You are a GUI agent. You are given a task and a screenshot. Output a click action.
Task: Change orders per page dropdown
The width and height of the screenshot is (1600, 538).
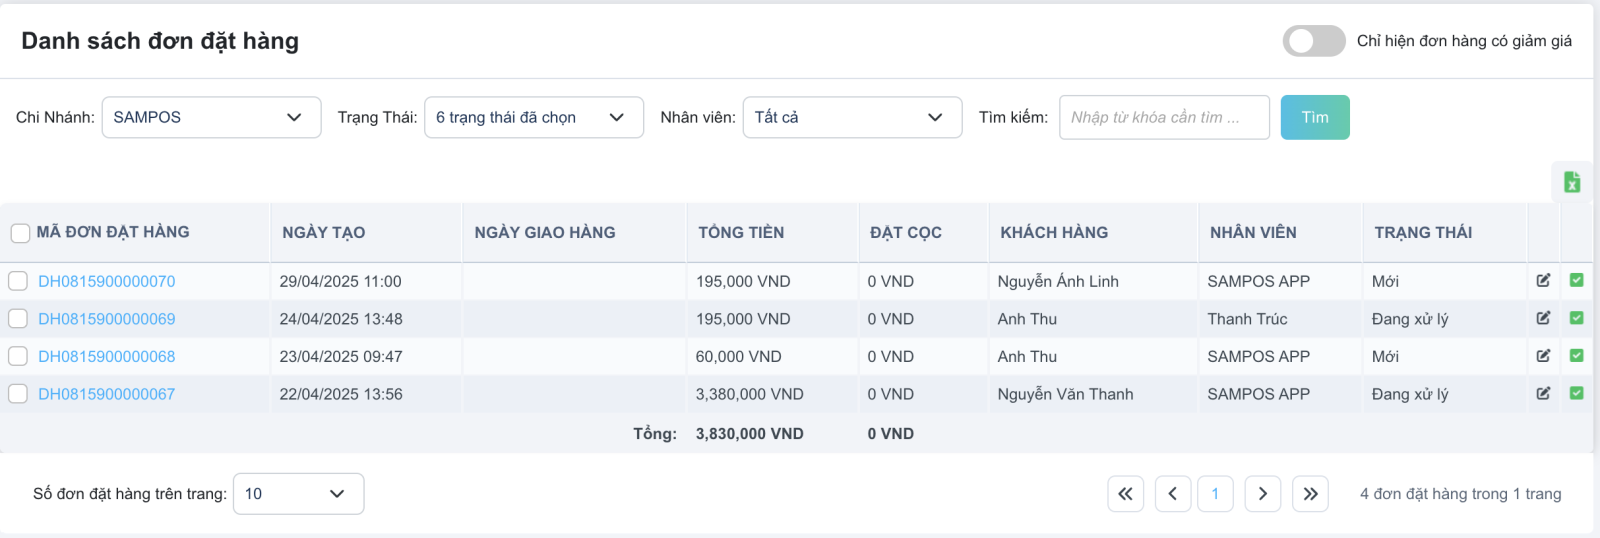point(298,494)
